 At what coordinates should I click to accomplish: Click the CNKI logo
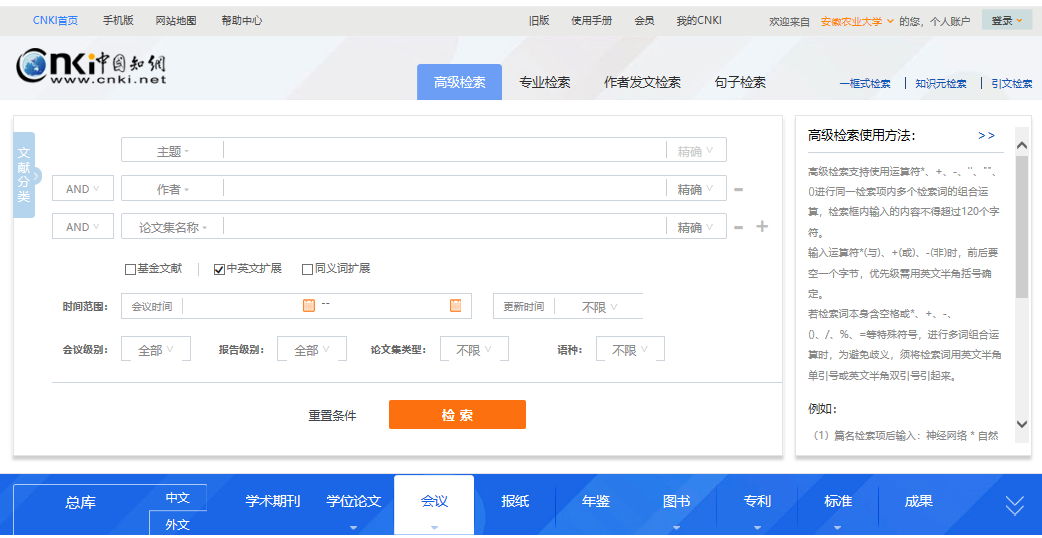tap(91, 67)
